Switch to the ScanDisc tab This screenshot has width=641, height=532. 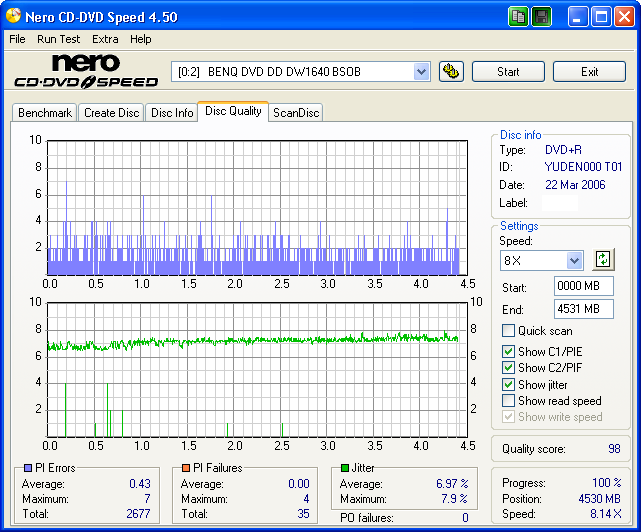pos(296,113)
